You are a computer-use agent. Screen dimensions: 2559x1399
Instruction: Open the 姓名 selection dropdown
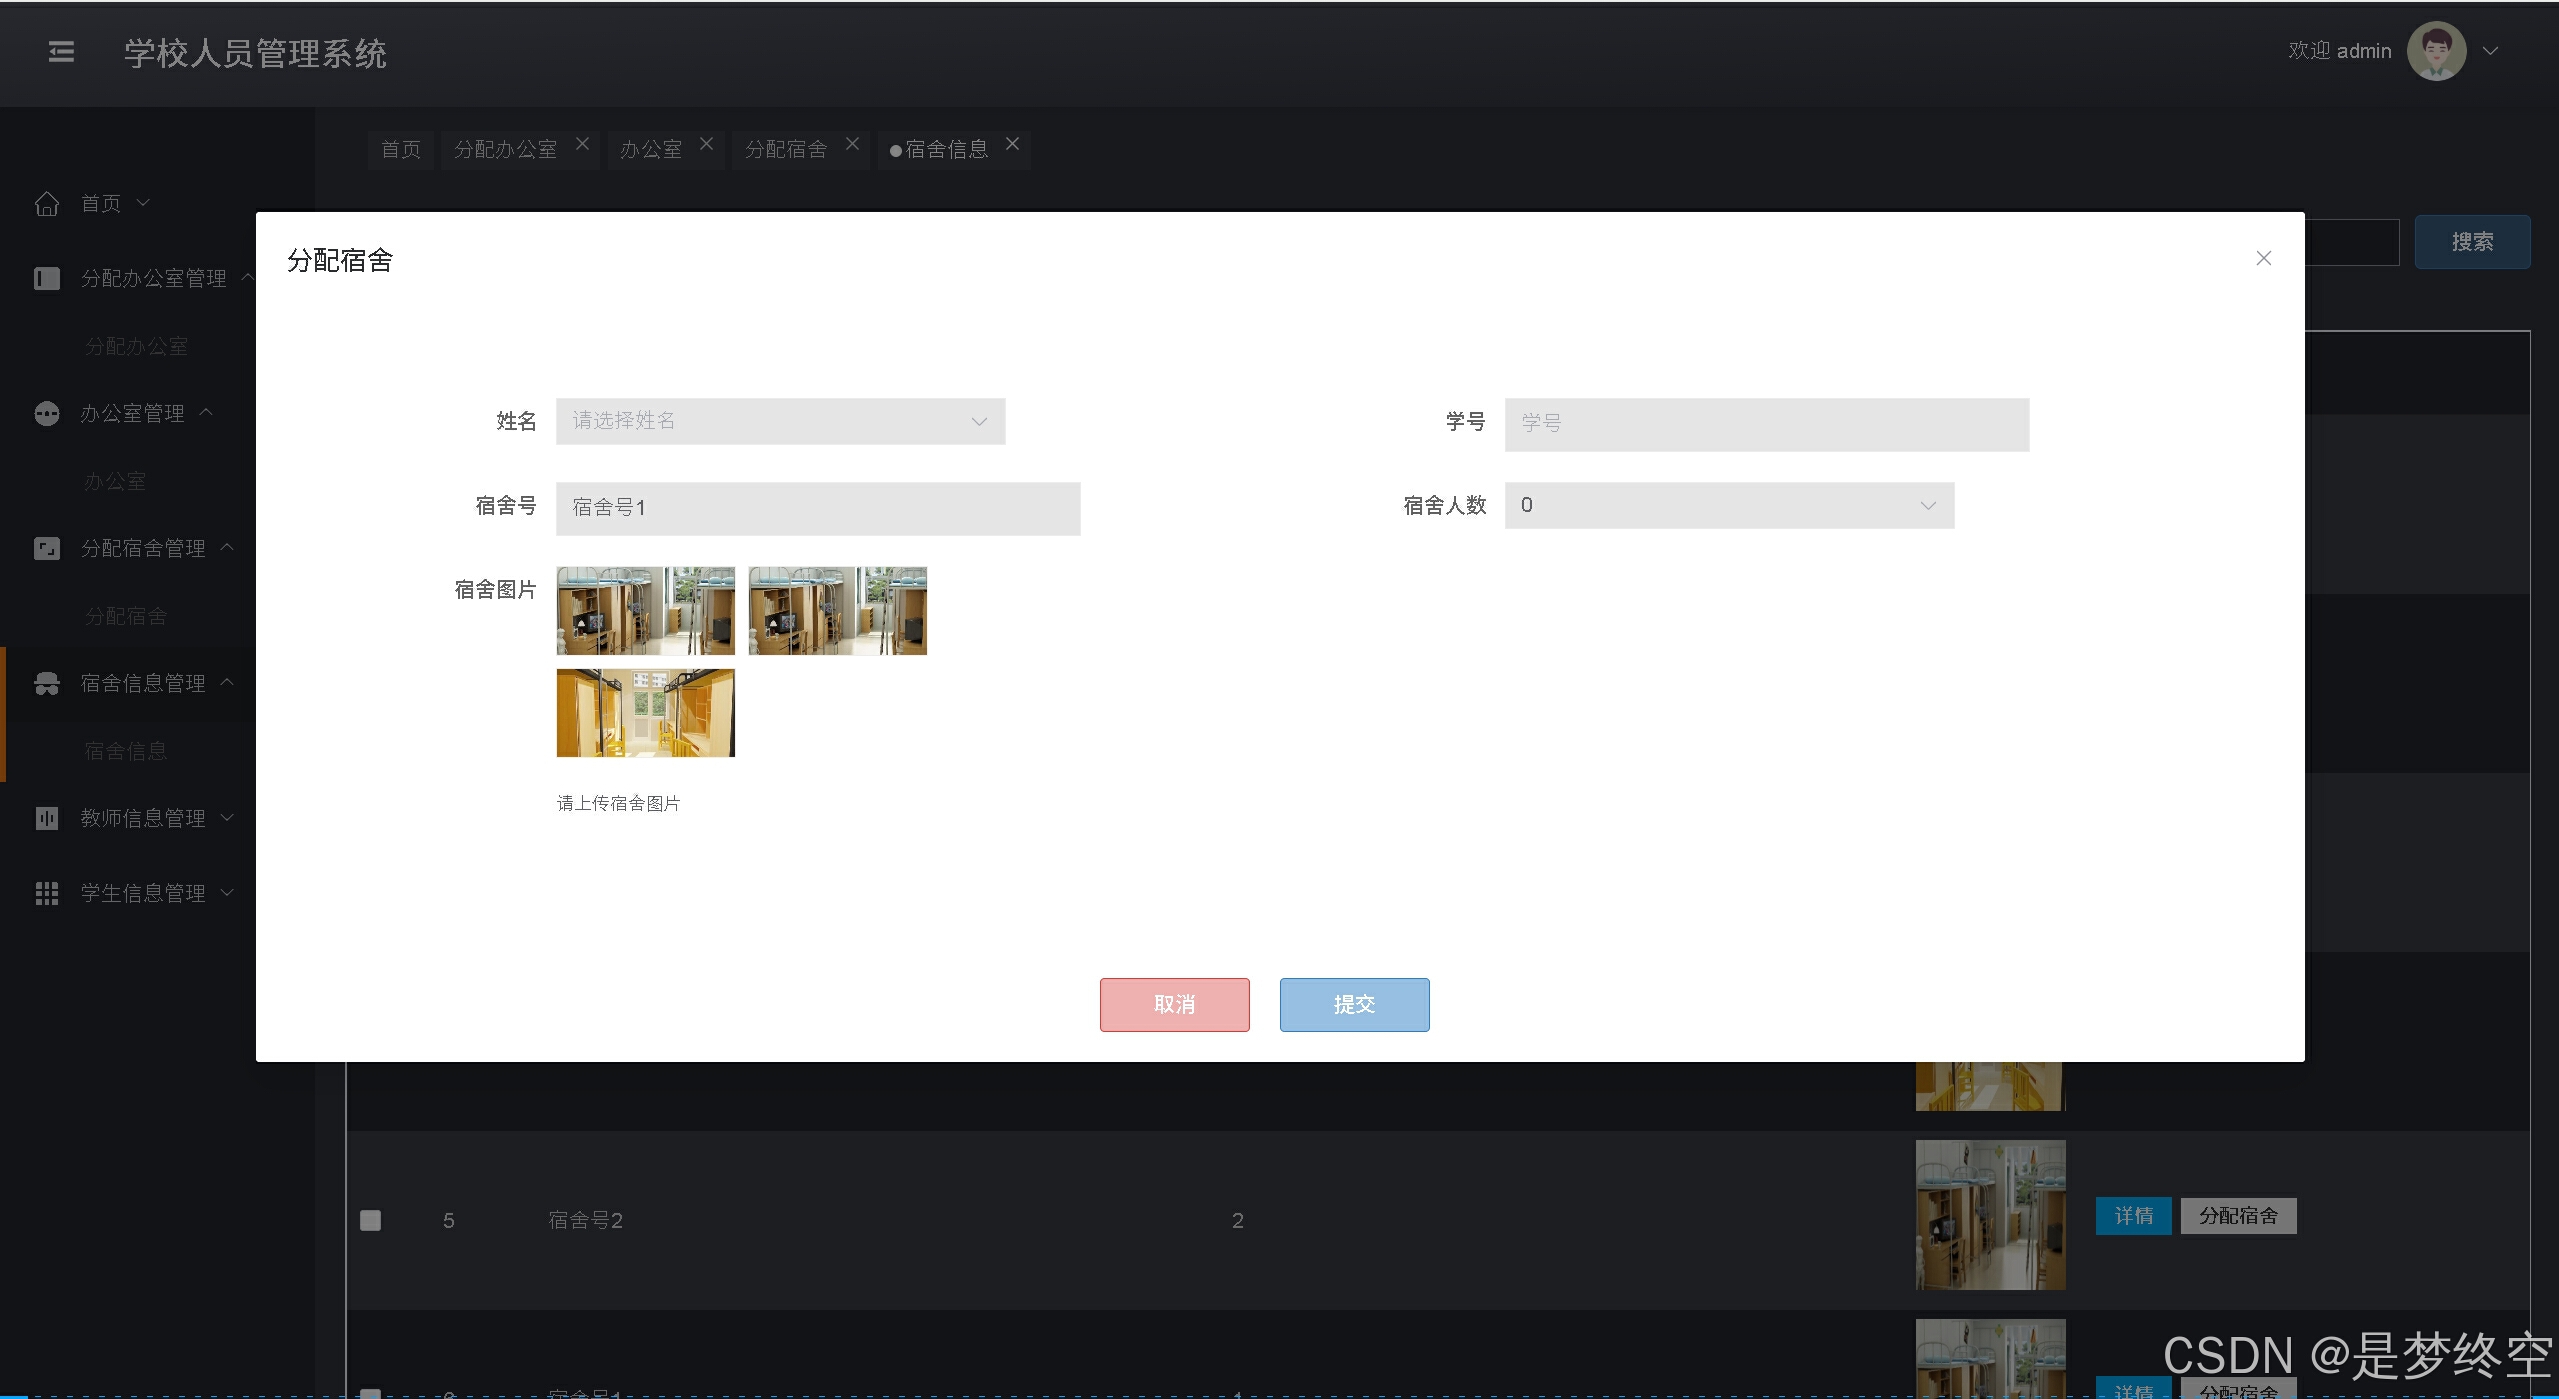tap(780, 421)
